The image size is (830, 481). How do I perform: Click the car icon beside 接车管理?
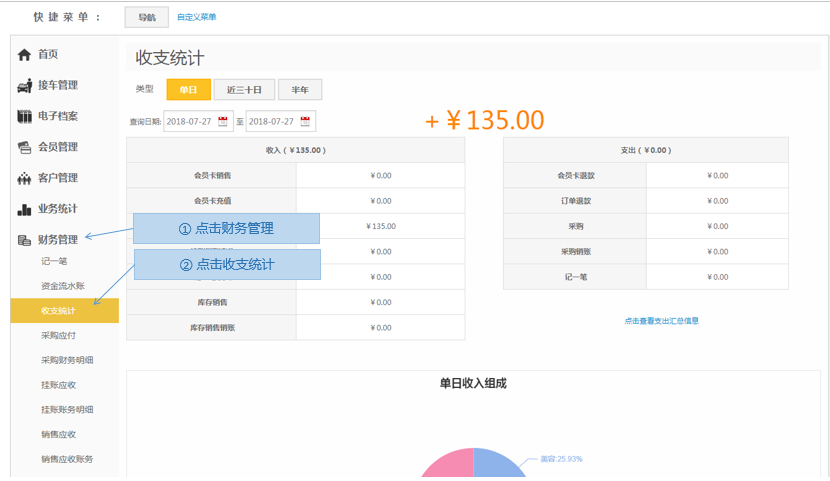click(x=25, y=86)
